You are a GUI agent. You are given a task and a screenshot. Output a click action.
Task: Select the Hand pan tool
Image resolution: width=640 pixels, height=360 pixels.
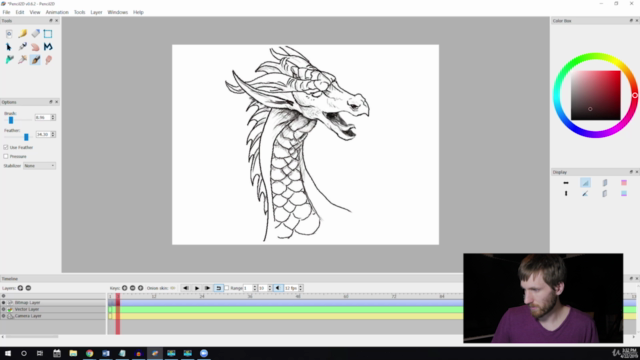click(36, 47)
